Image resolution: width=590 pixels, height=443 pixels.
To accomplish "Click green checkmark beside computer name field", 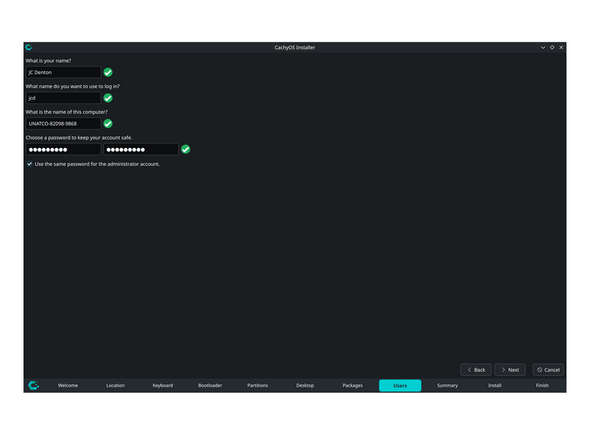I will click(x=108, y=123).
